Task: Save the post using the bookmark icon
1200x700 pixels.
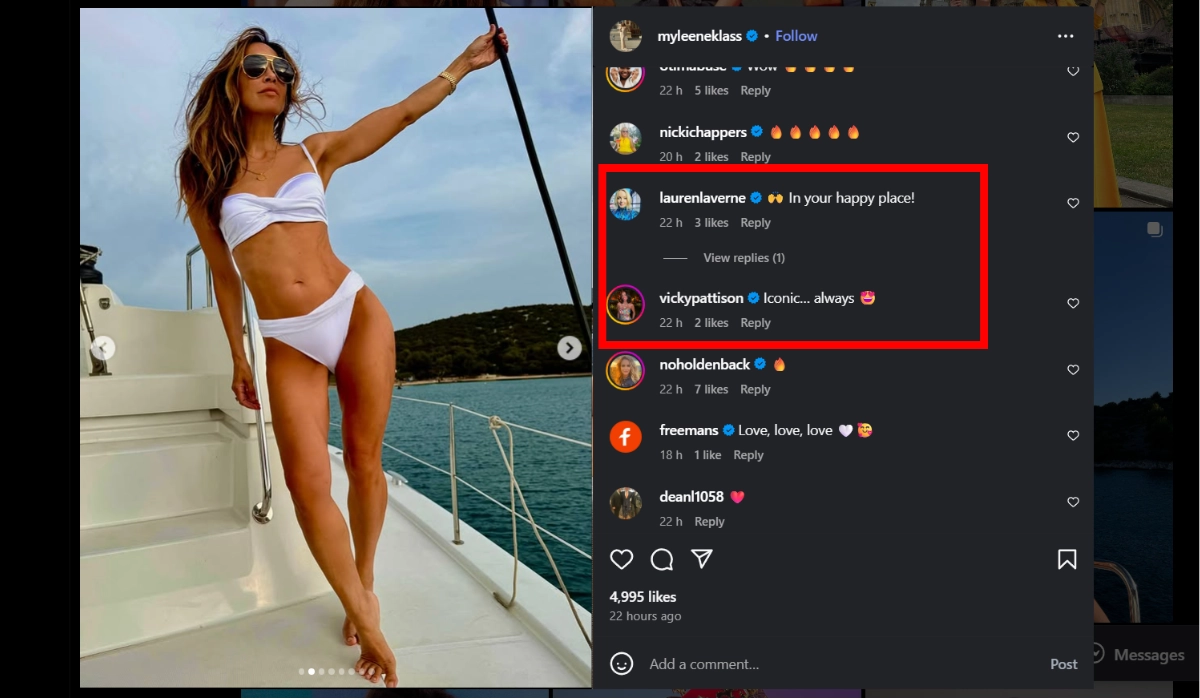Action: (1067, 559)
